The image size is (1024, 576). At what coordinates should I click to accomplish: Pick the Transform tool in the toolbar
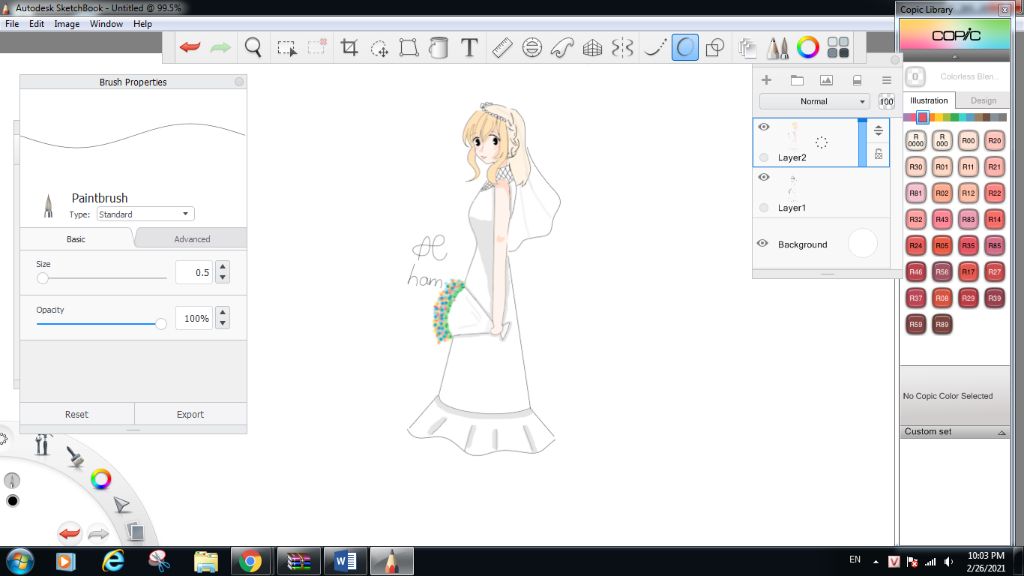pos(409,47)
